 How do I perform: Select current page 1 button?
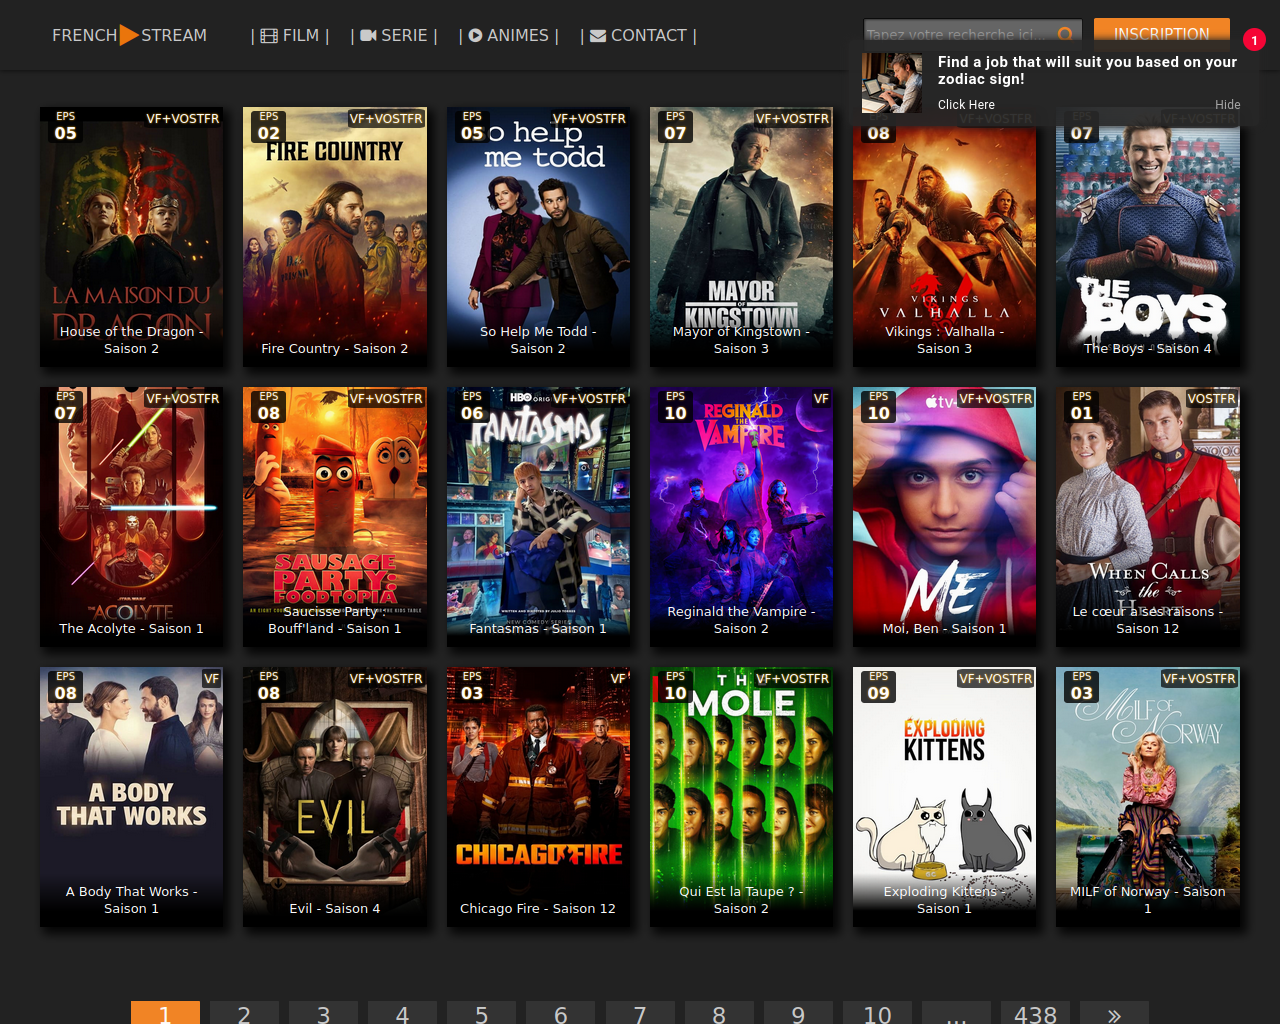(x=165, y=1013)
